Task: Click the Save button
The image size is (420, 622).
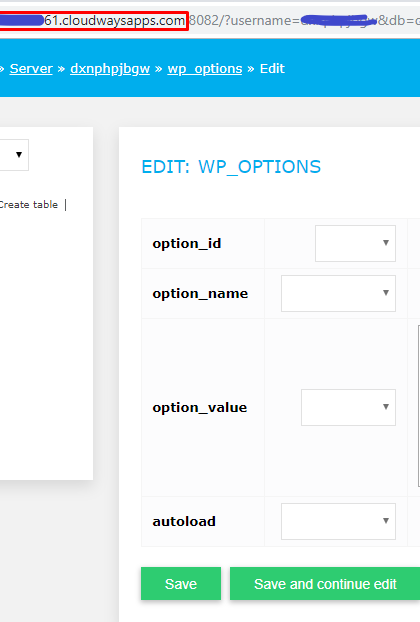Action: 181,584
